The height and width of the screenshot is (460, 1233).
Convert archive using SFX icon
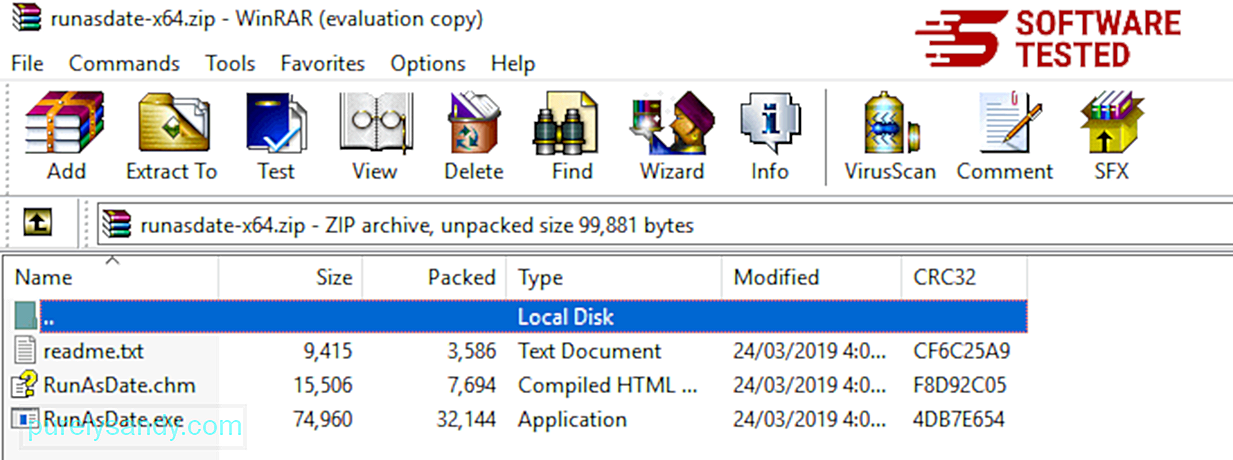(1111, 137)
